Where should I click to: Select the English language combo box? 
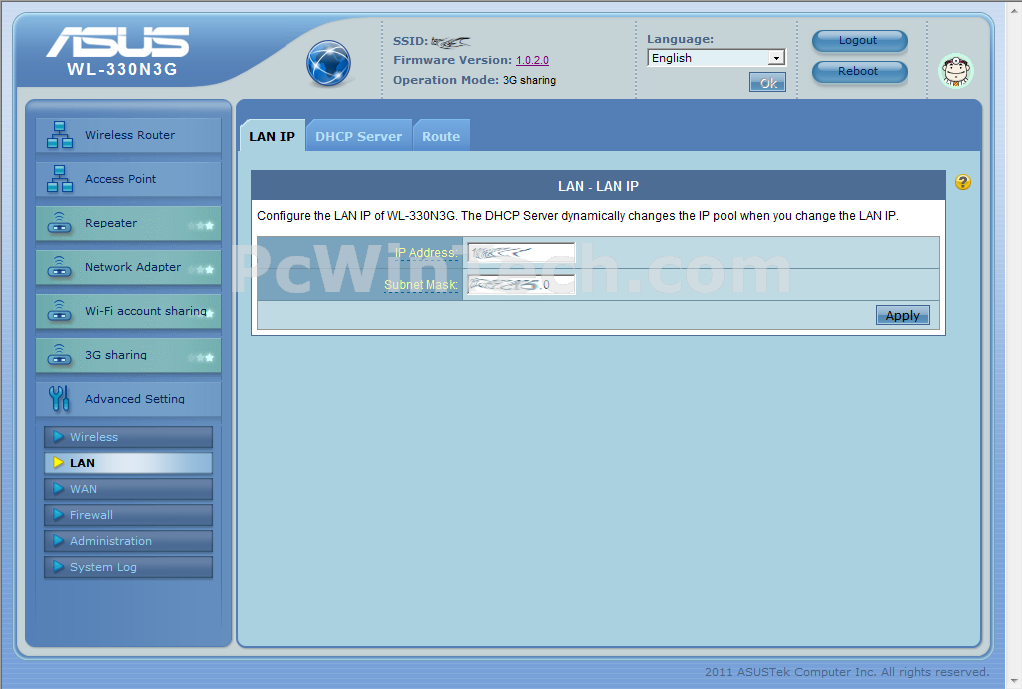[716, 58]
